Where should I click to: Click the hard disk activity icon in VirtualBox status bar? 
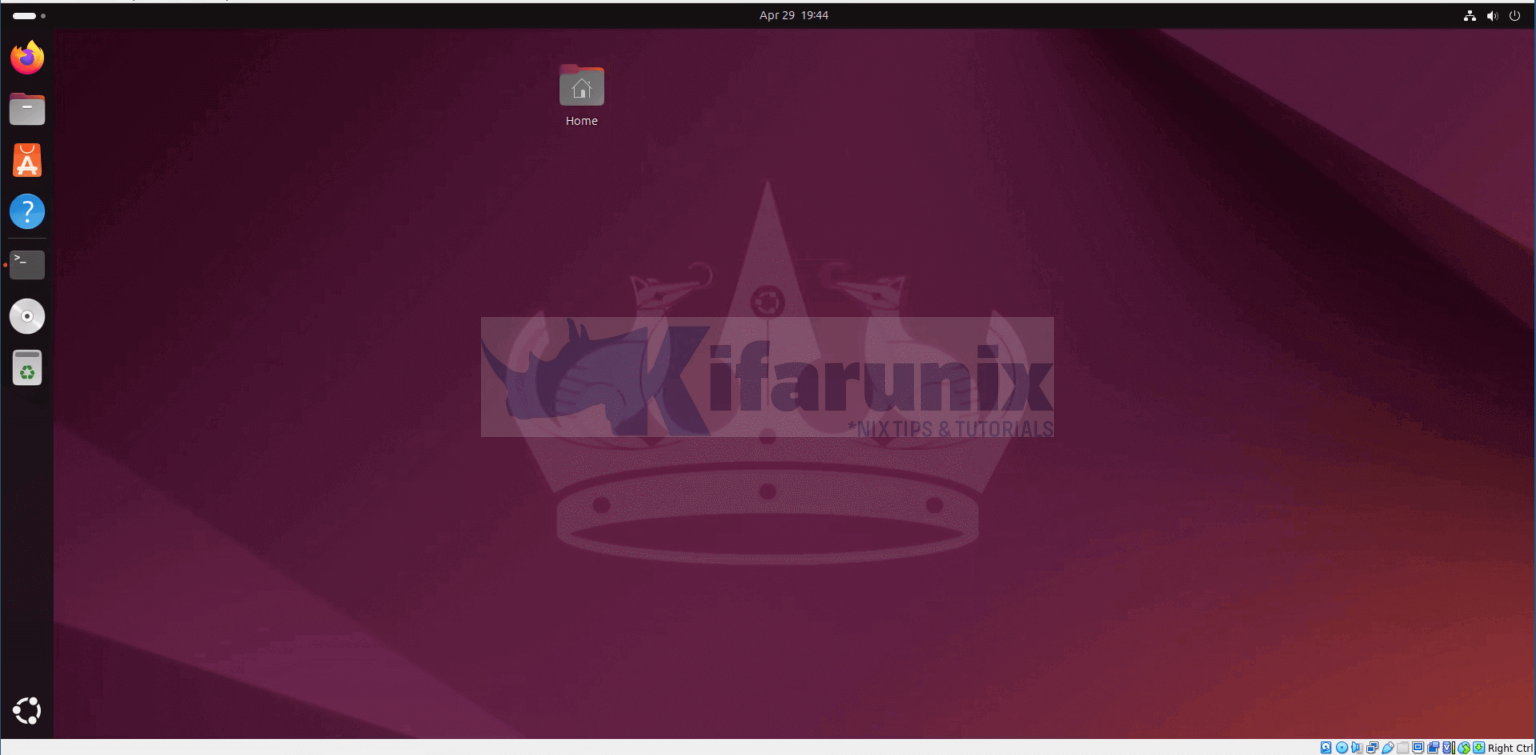(x=1326, y=747)
